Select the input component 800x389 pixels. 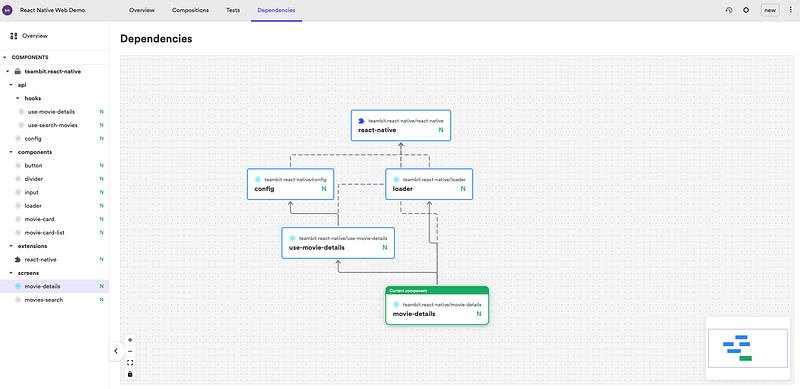point(54,192)
